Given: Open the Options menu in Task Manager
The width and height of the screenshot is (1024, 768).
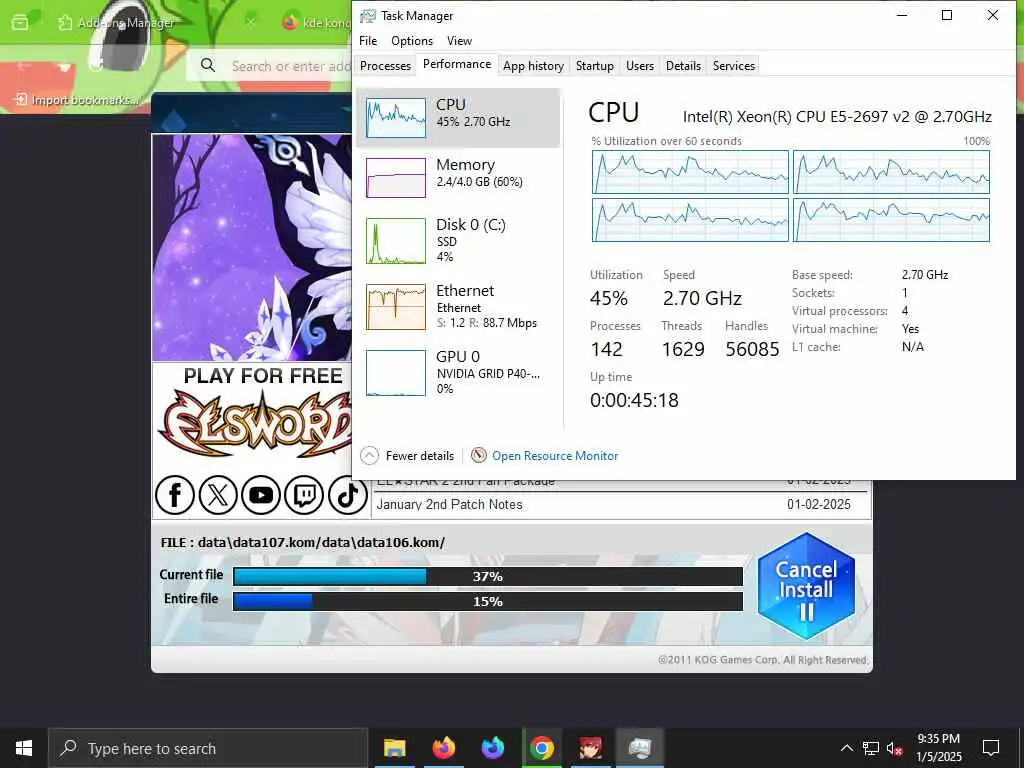Looking at the screenshot, I should (x=412, y=40).
